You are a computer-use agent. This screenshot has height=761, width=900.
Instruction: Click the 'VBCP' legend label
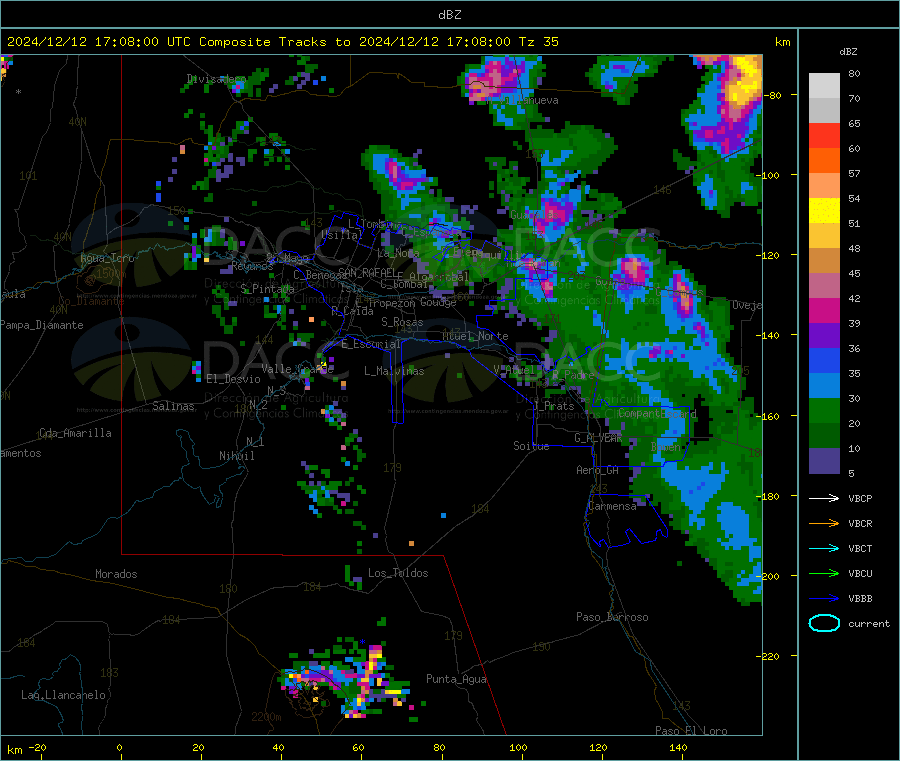coord(860,498)
